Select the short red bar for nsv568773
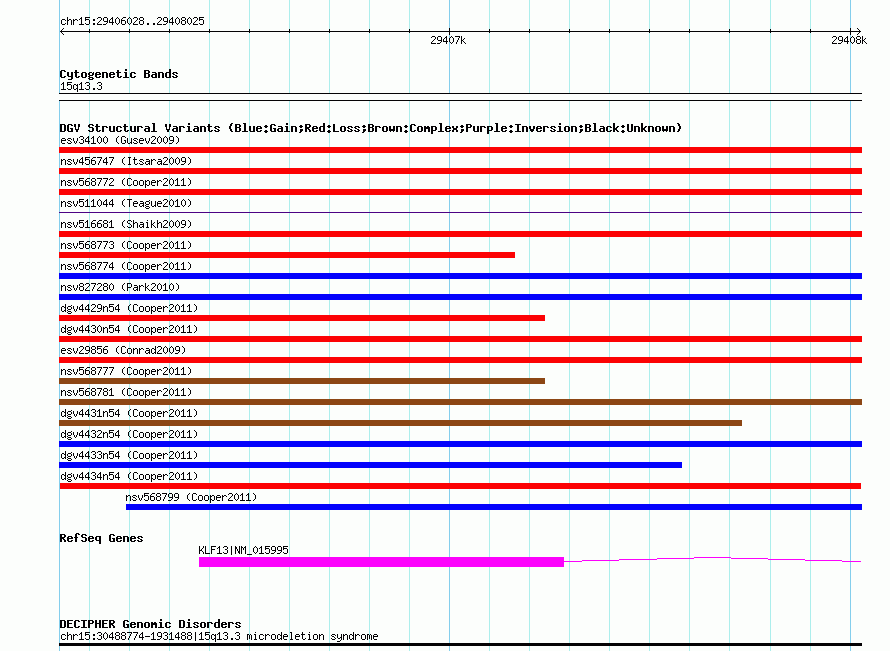The height and width of the screenshot is (651, 890). [287, 255]
